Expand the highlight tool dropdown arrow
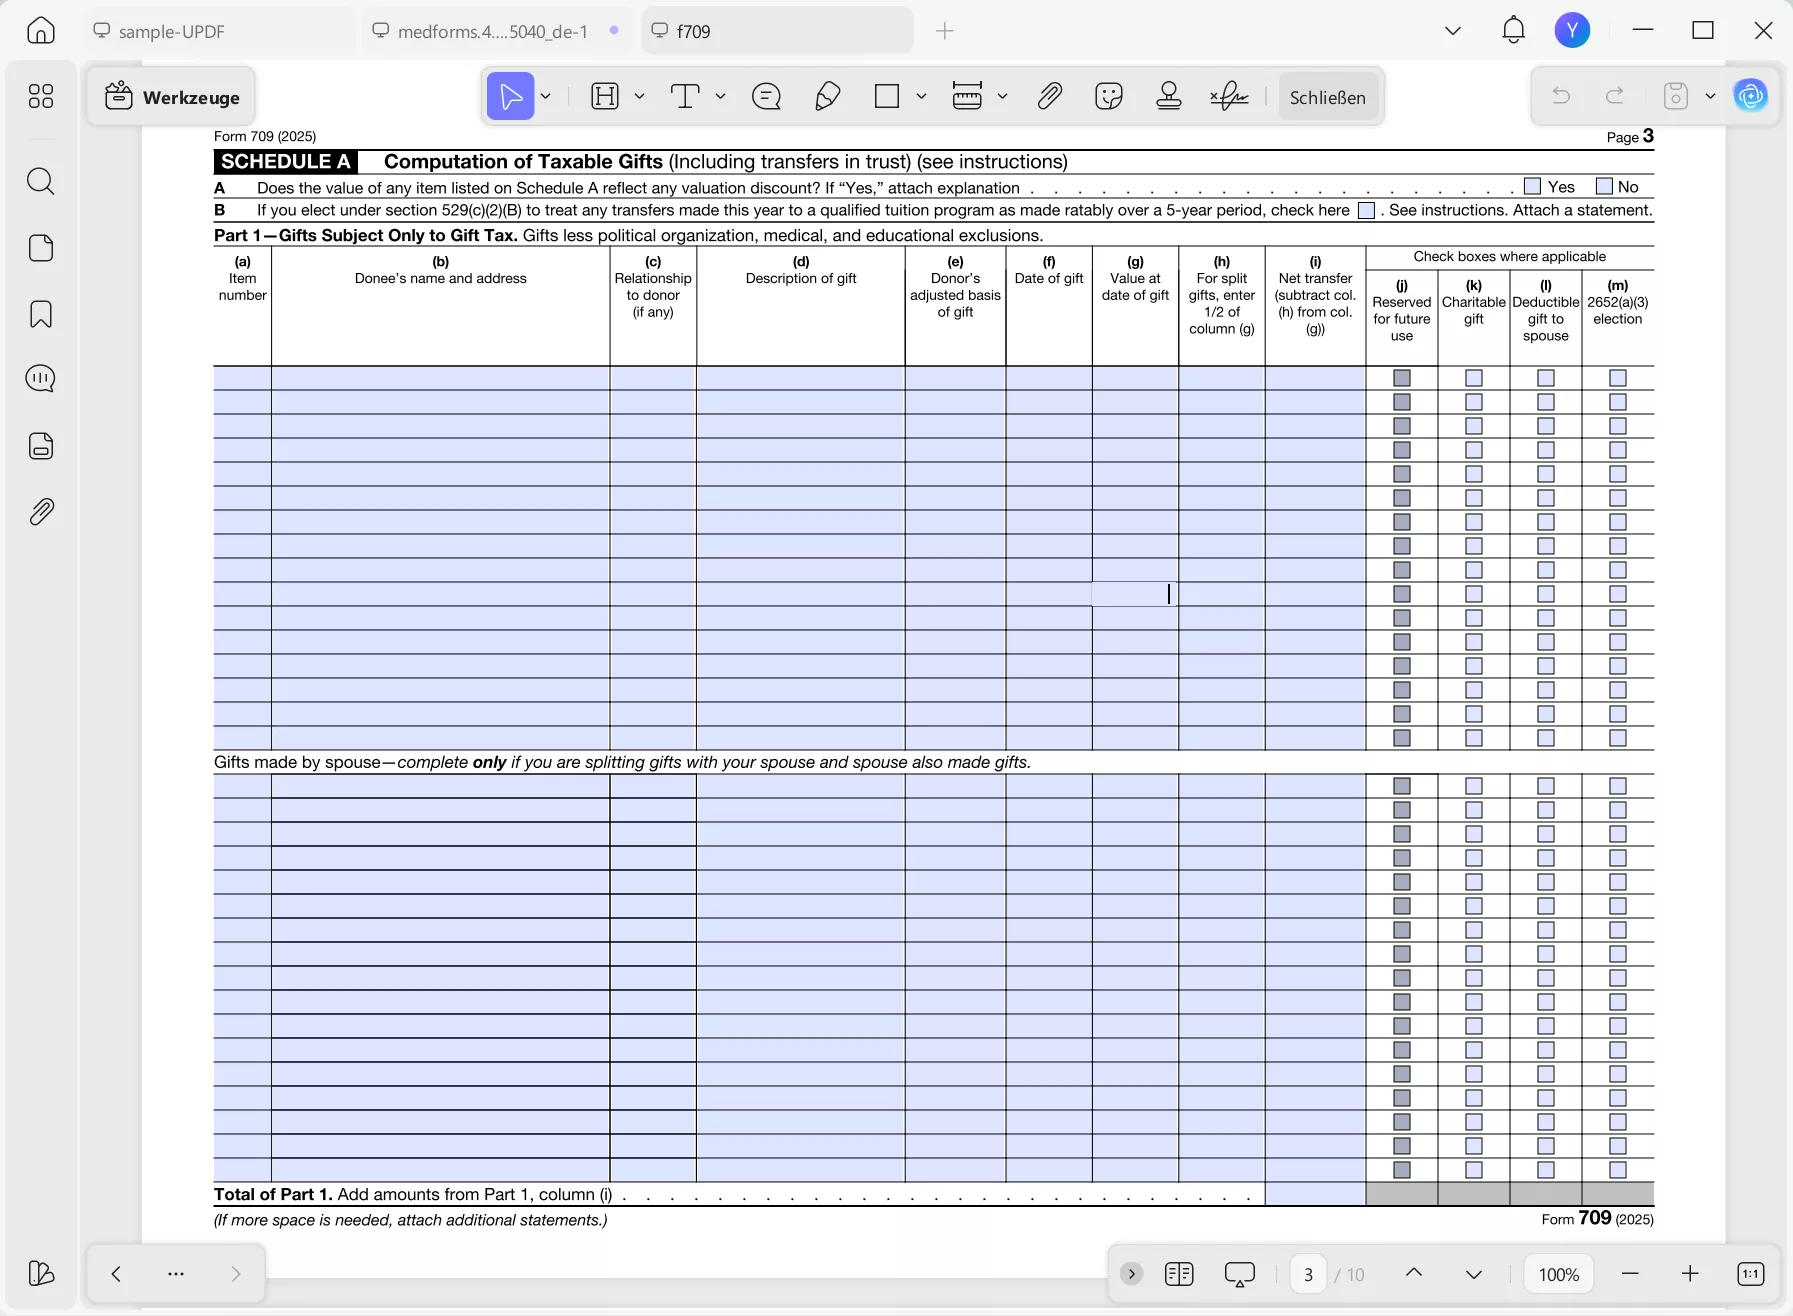This screenshot has height=1316, width=1793. [639, 97]
